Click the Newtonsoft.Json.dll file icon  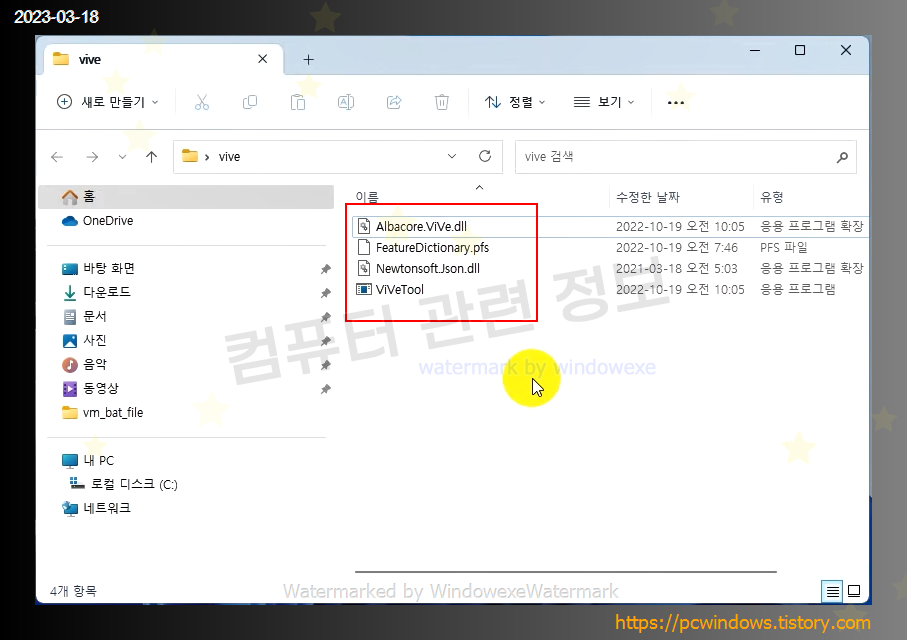pyautogui.click(x=364, y=268)
